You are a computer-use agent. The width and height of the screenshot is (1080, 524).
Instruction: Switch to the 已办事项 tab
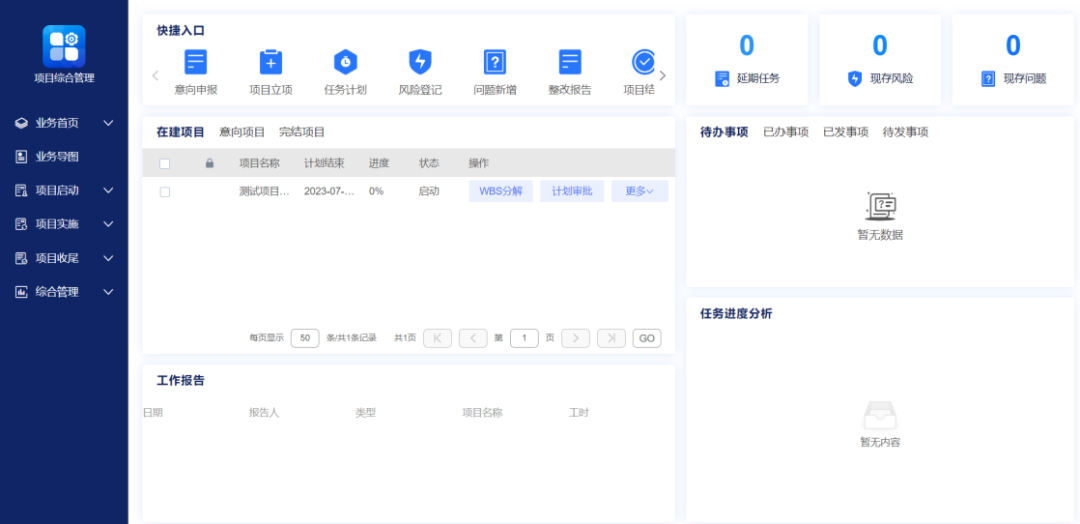click(x=786, y=132)
